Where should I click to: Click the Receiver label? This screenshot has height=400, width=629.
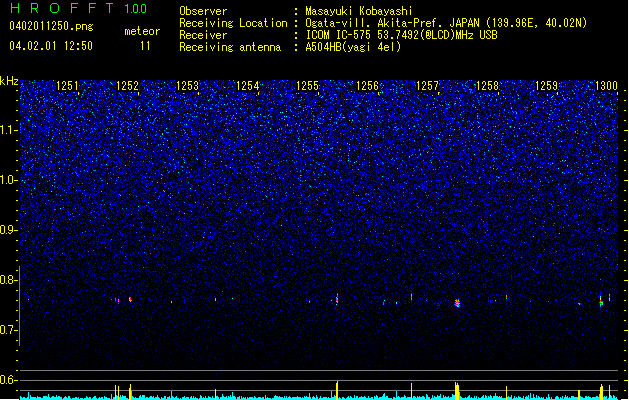click(x=203, y=35)
